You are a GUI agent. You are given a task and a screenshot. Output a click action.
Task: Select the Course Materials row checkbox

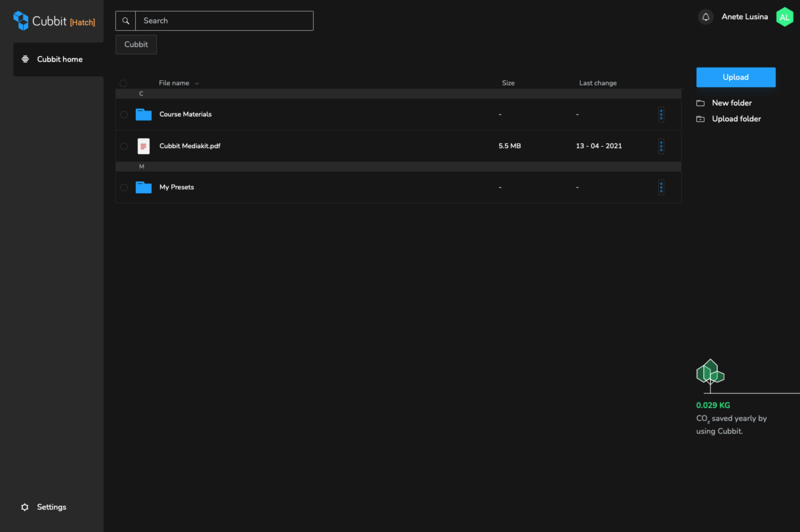coord(123,114)
